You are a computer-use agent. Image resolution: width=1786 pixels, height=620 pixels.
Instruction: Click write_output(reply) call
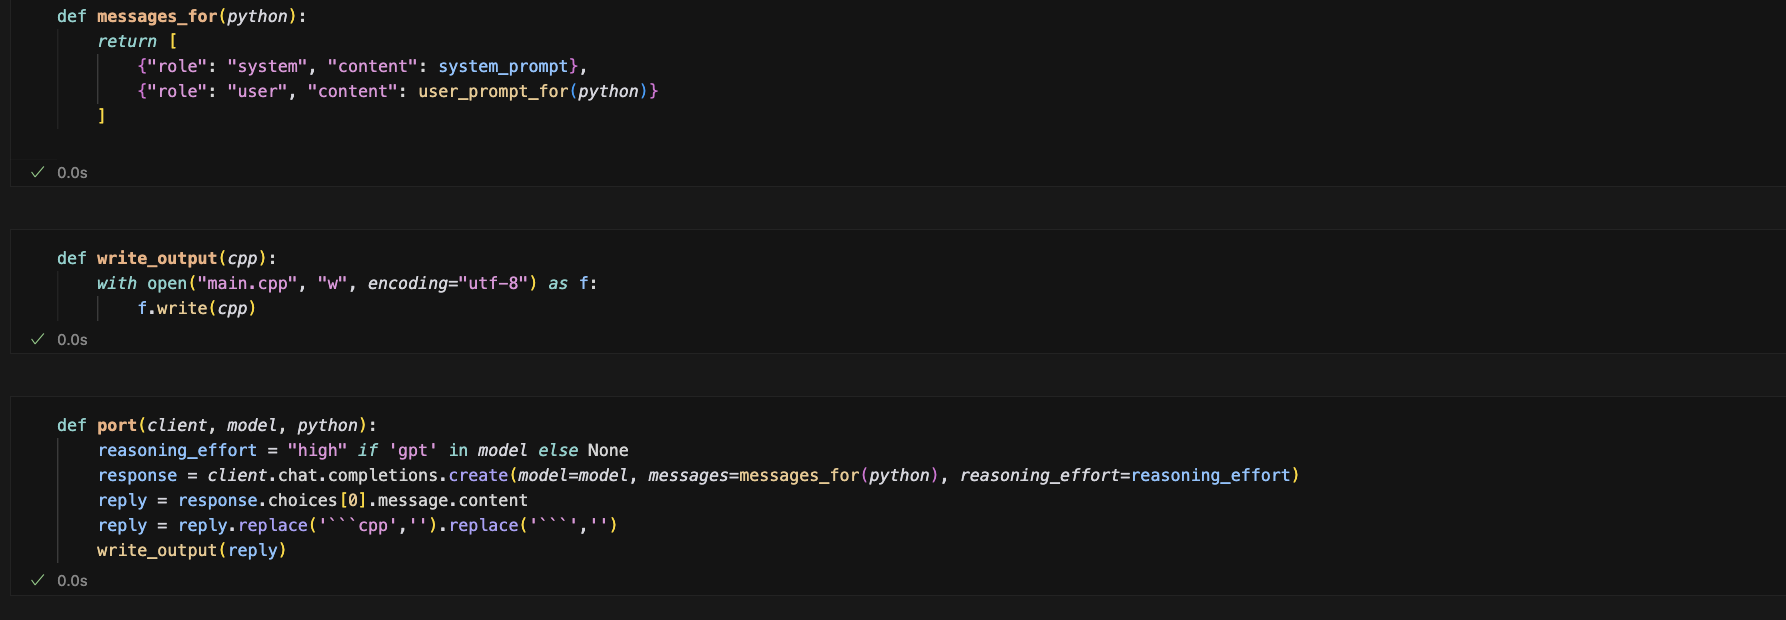coord(192,550)
